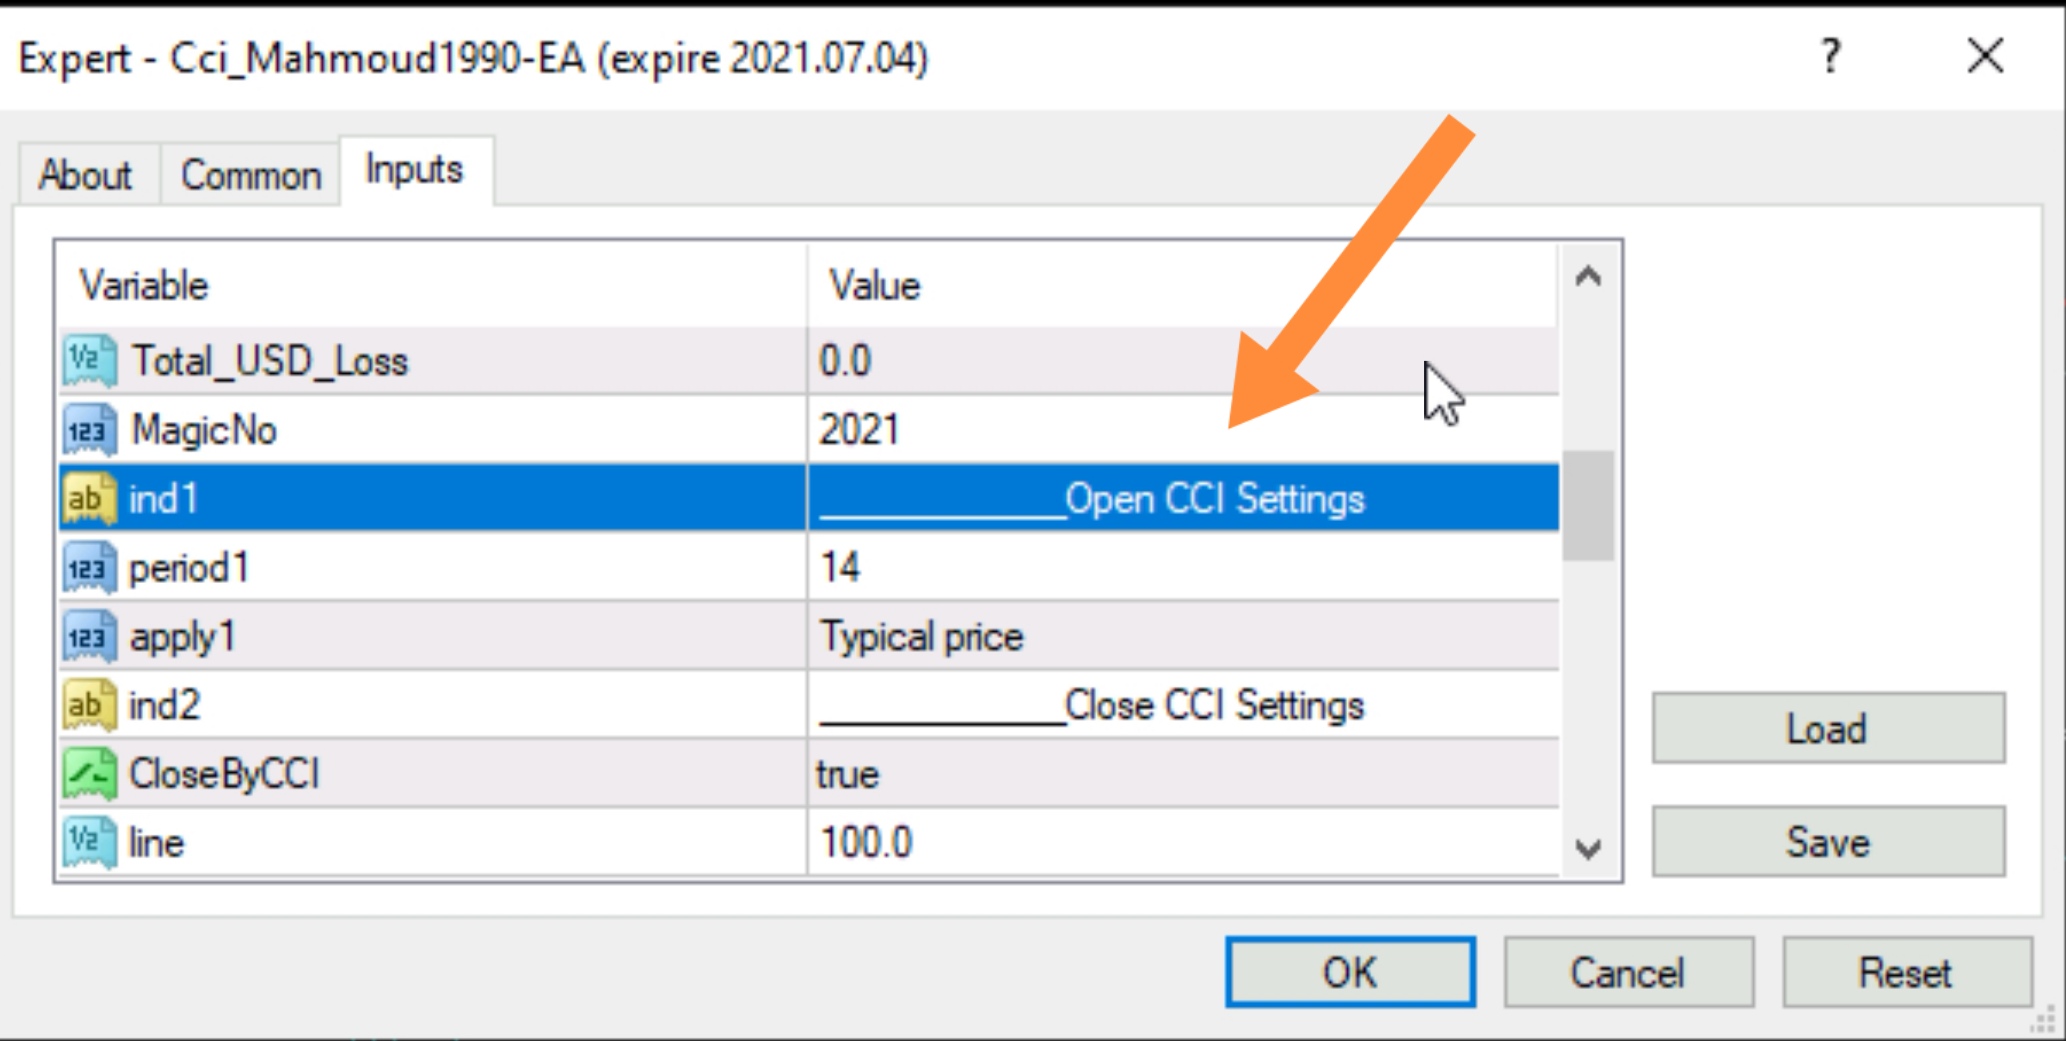2066x1041 pixels.
Task: Click the help question mark button
Action: (x=1830, y=56)
